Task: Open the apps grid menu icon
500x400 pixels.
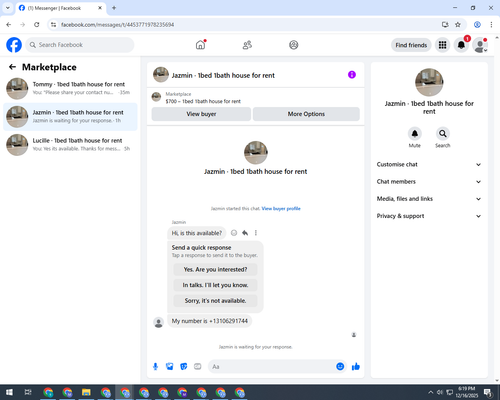Action: pos(442,45)
